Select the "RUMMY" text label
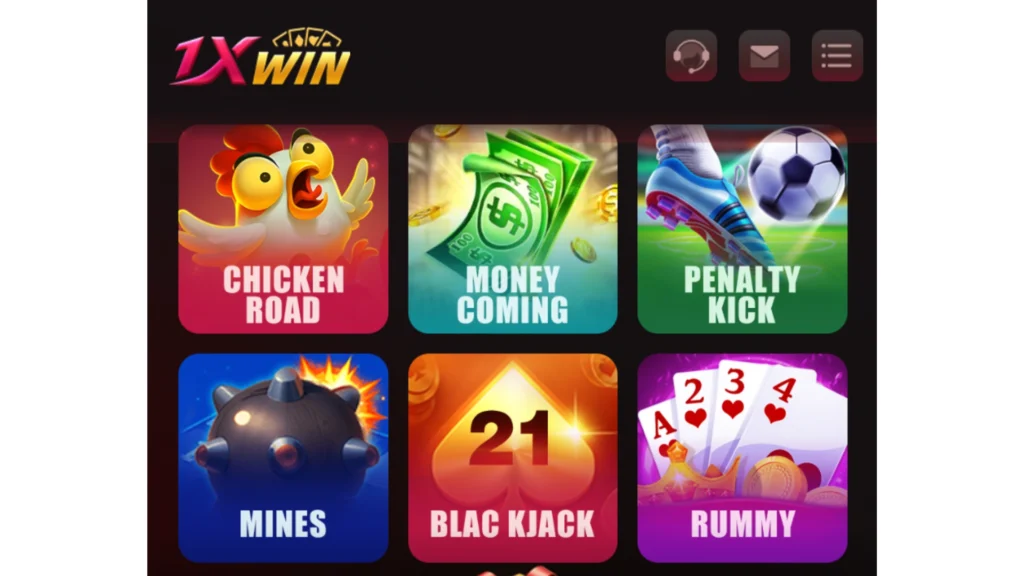The height and width of the screenshot is (576, 1024). (x=743, y=524)
